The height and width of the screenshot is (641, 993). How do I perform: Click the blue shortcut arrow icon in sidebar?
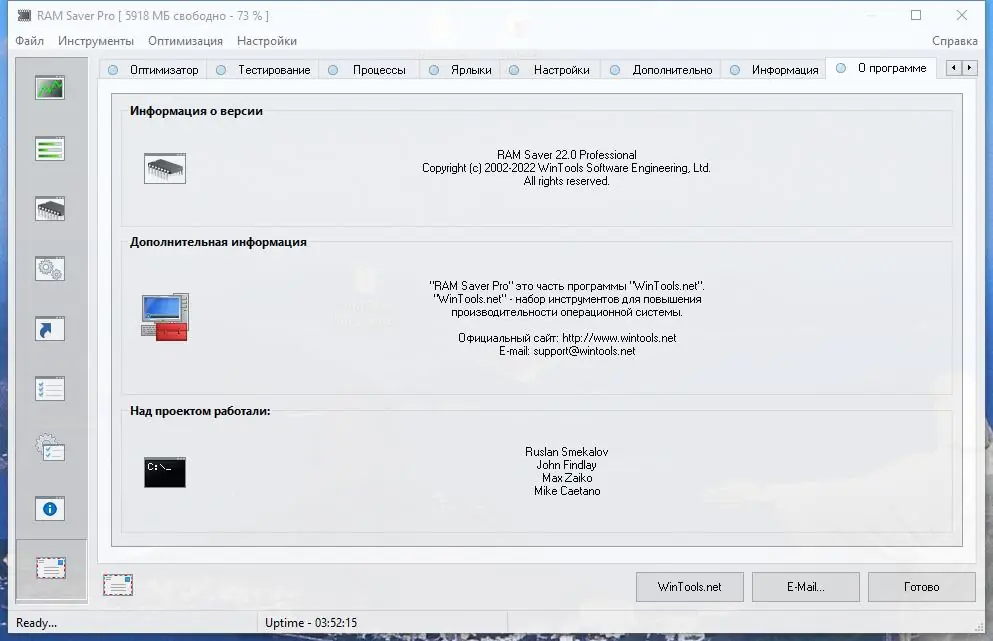pos(50,328)
